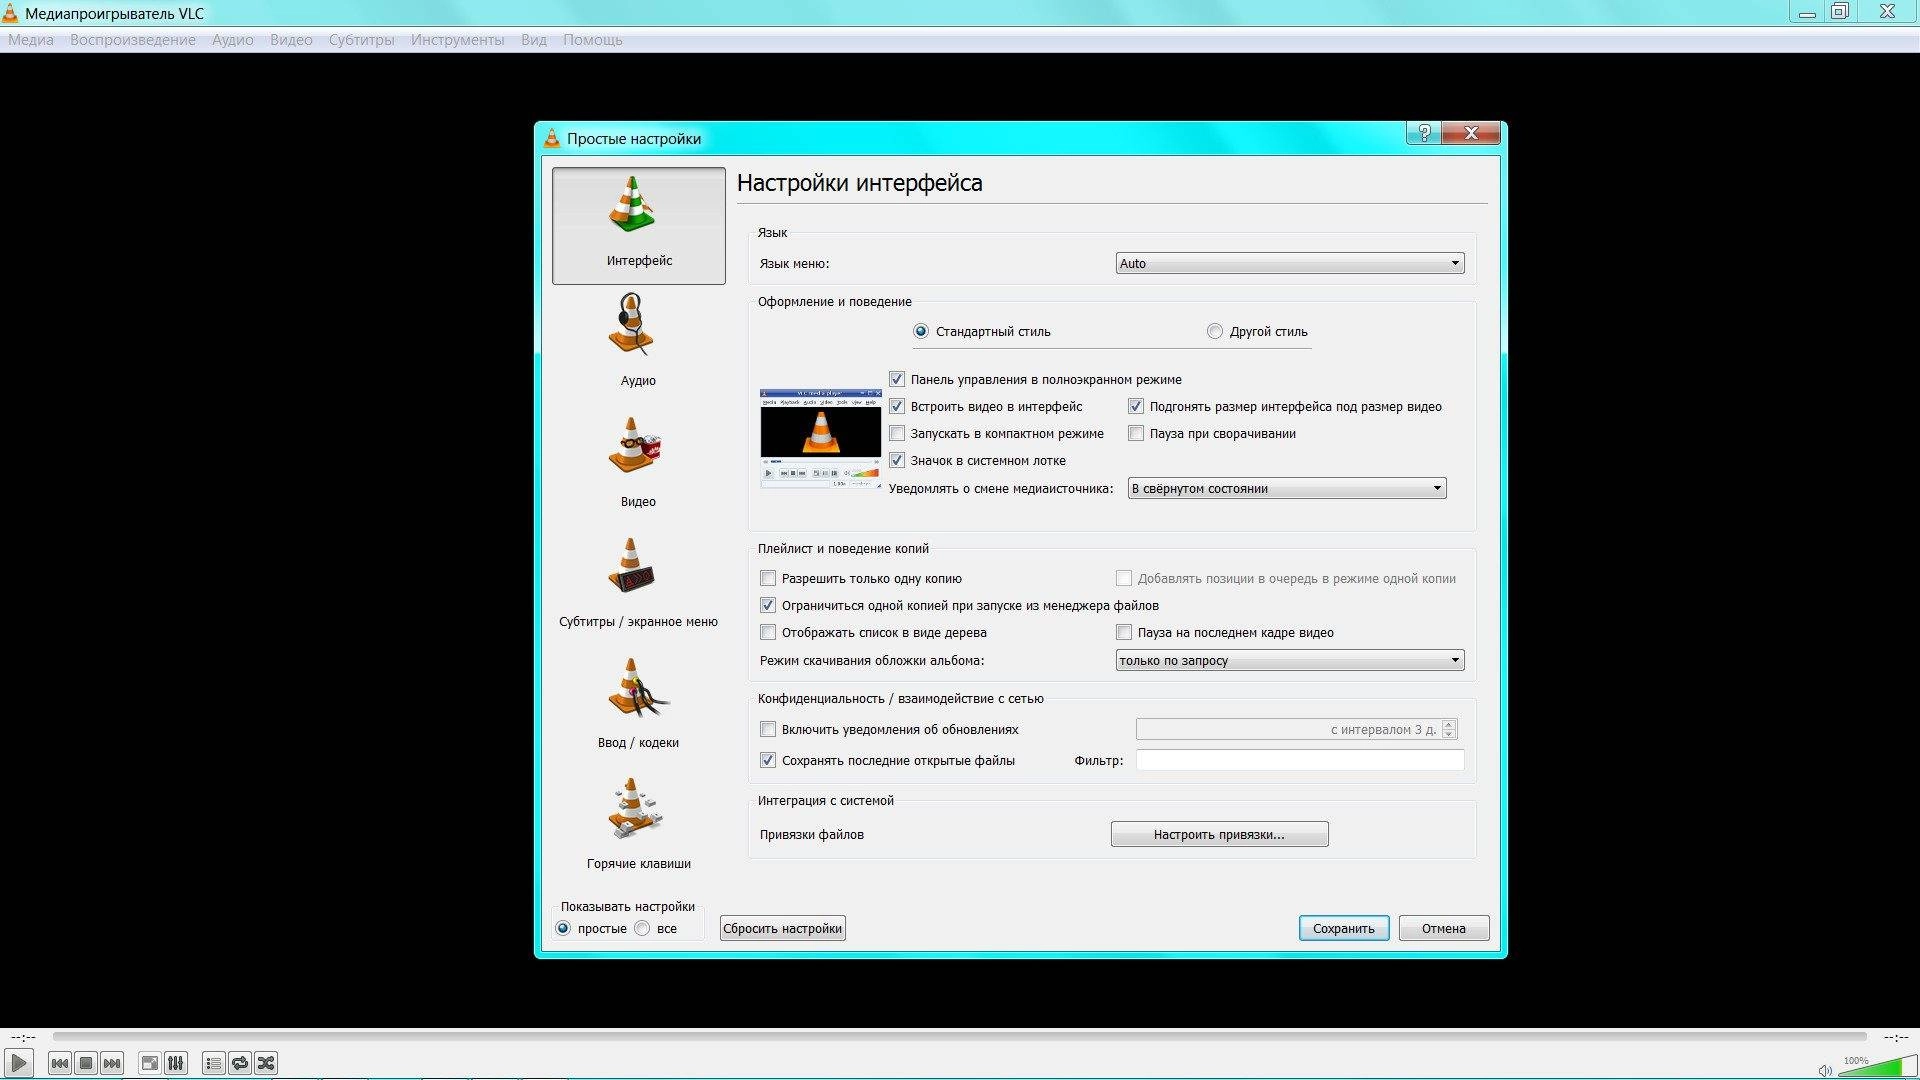Open Режим скачивания обложки альбома dropdown

[1290, 660]
